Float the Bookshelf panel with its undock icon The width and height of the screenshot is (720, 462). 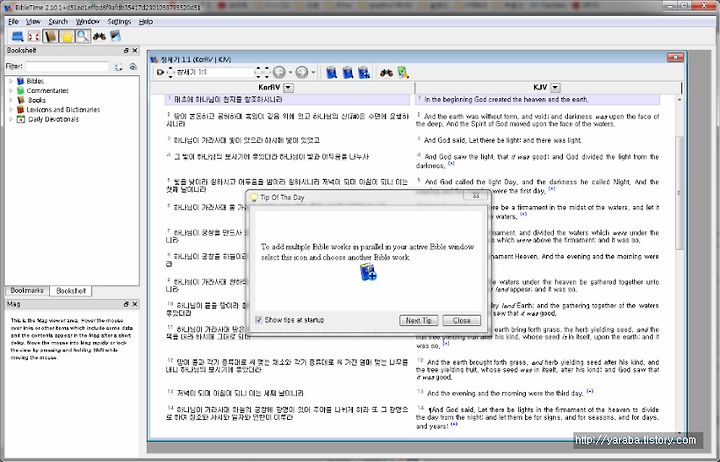click(126, 51)
